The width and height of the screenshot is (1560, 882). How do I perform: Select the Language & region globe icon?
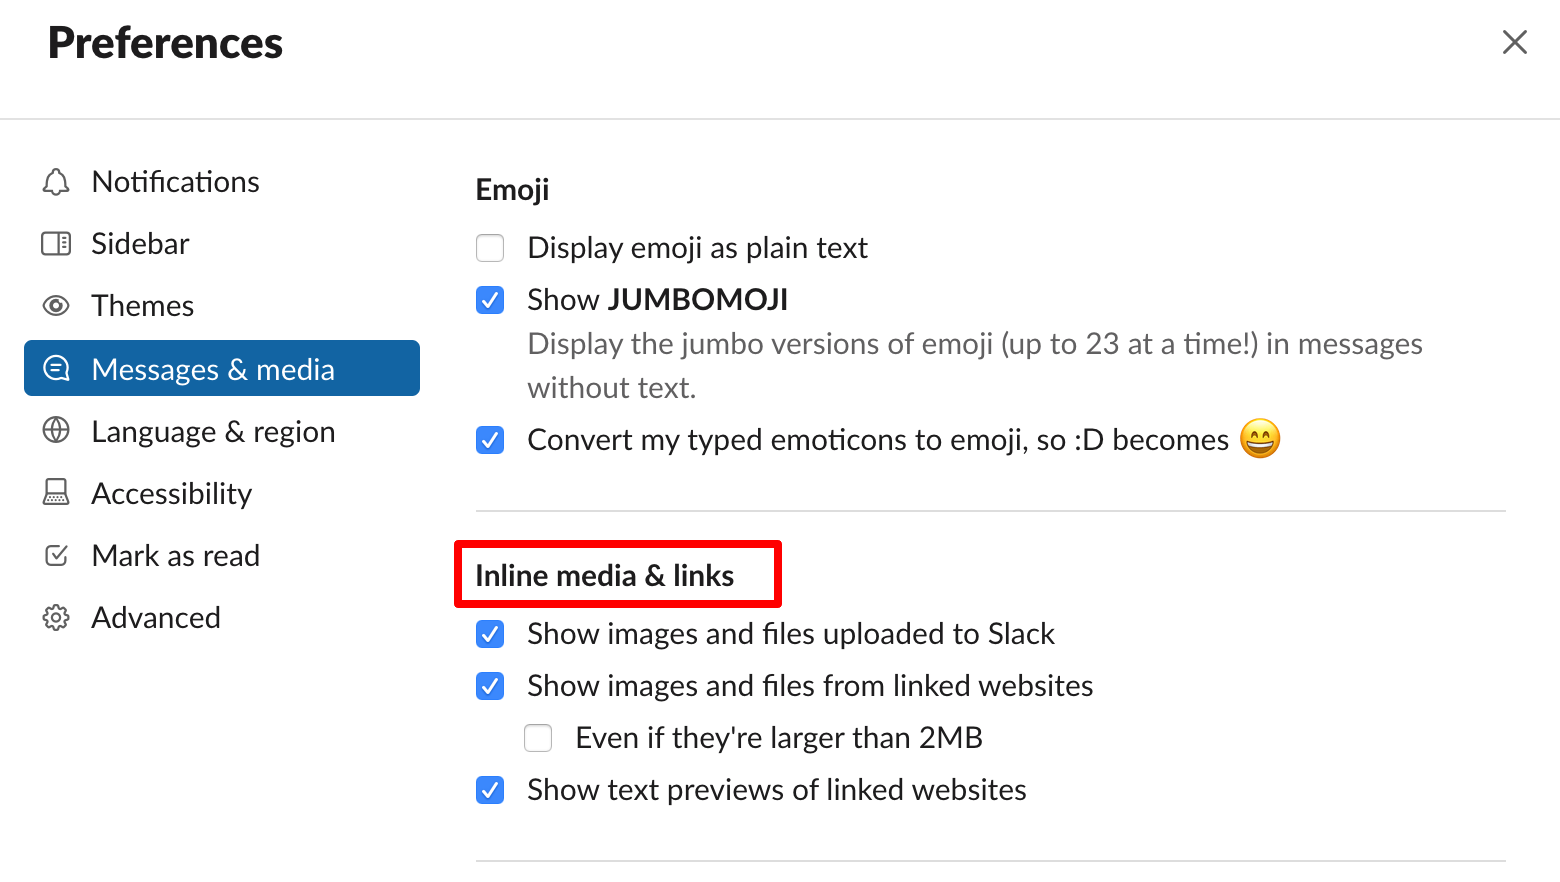point(55,431)
